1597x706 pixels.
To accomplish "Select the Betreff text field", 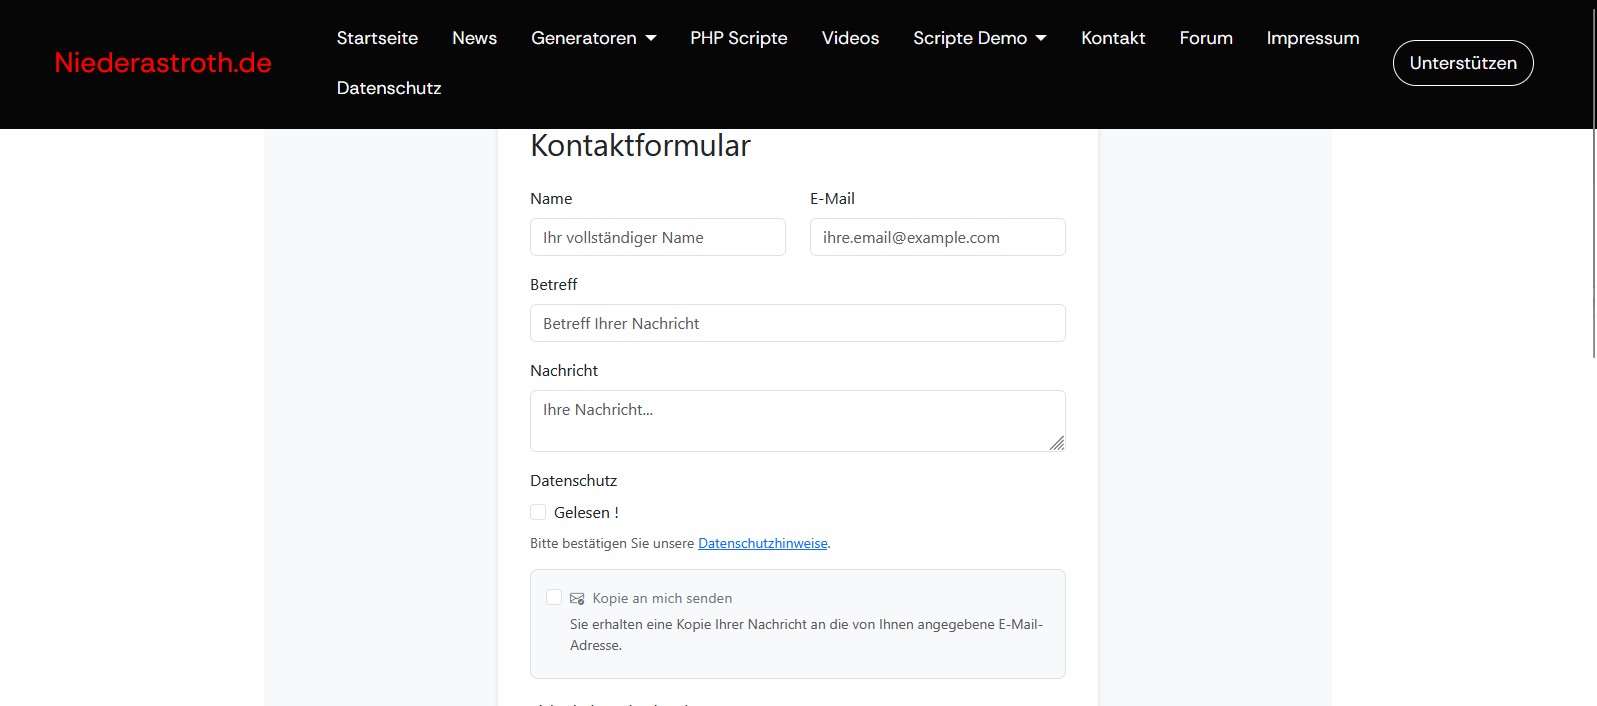I will point(797,323).
